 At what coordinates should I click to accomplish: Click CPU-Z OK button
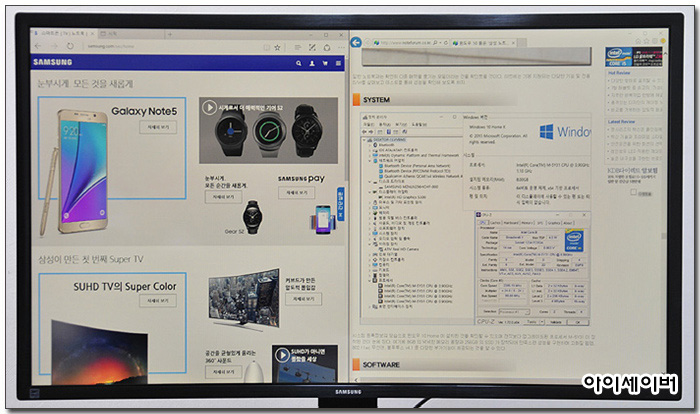pyautogui.click(x=578, y=322)
